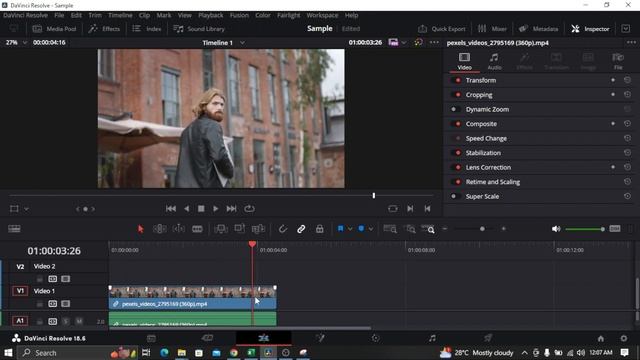
Task: Toggle the Inspector panel button
Action: [590, 29]
